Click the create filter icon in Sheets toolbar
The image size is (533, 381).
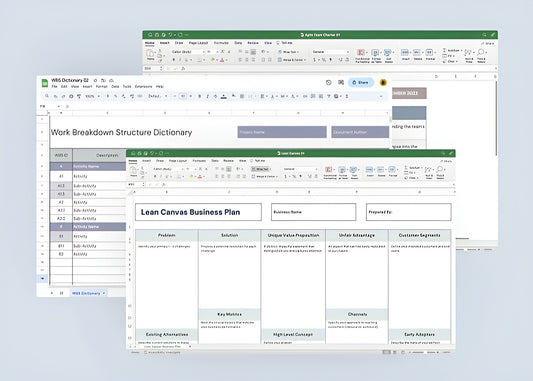click(x=329, y=97)
